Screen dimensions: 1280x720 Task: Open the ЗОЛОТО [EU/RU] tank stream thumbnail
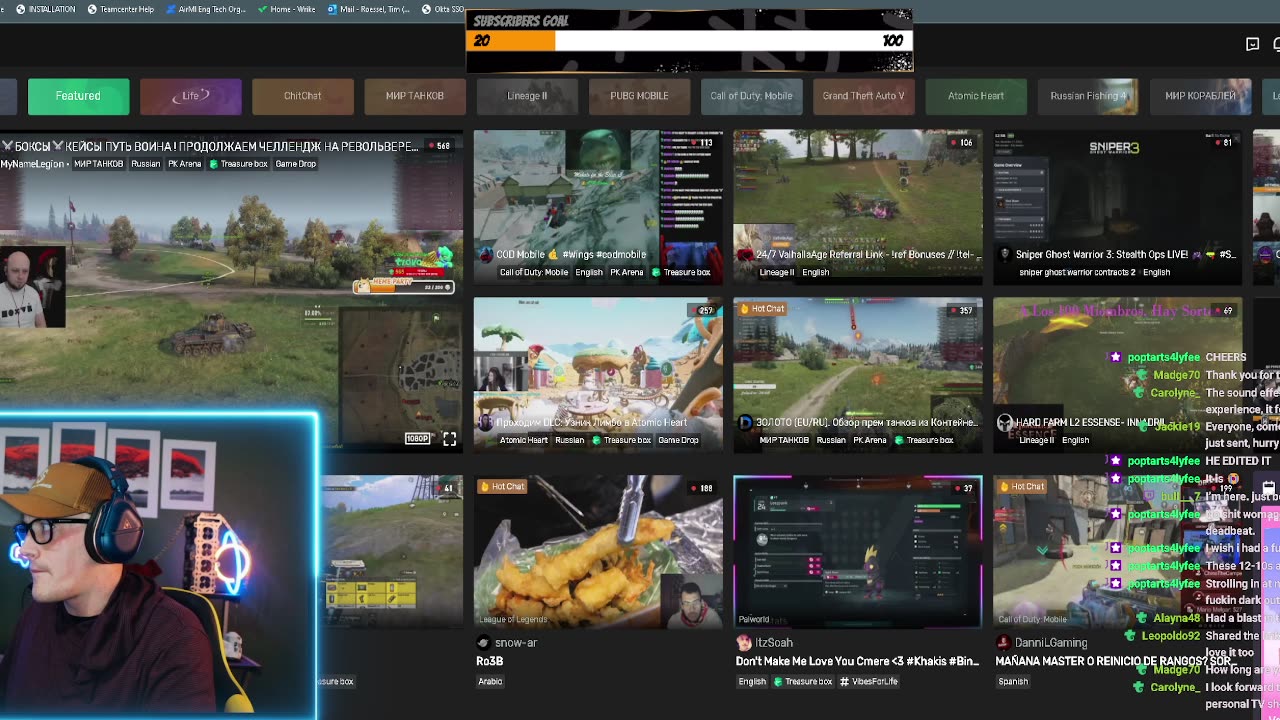point(858,373)
